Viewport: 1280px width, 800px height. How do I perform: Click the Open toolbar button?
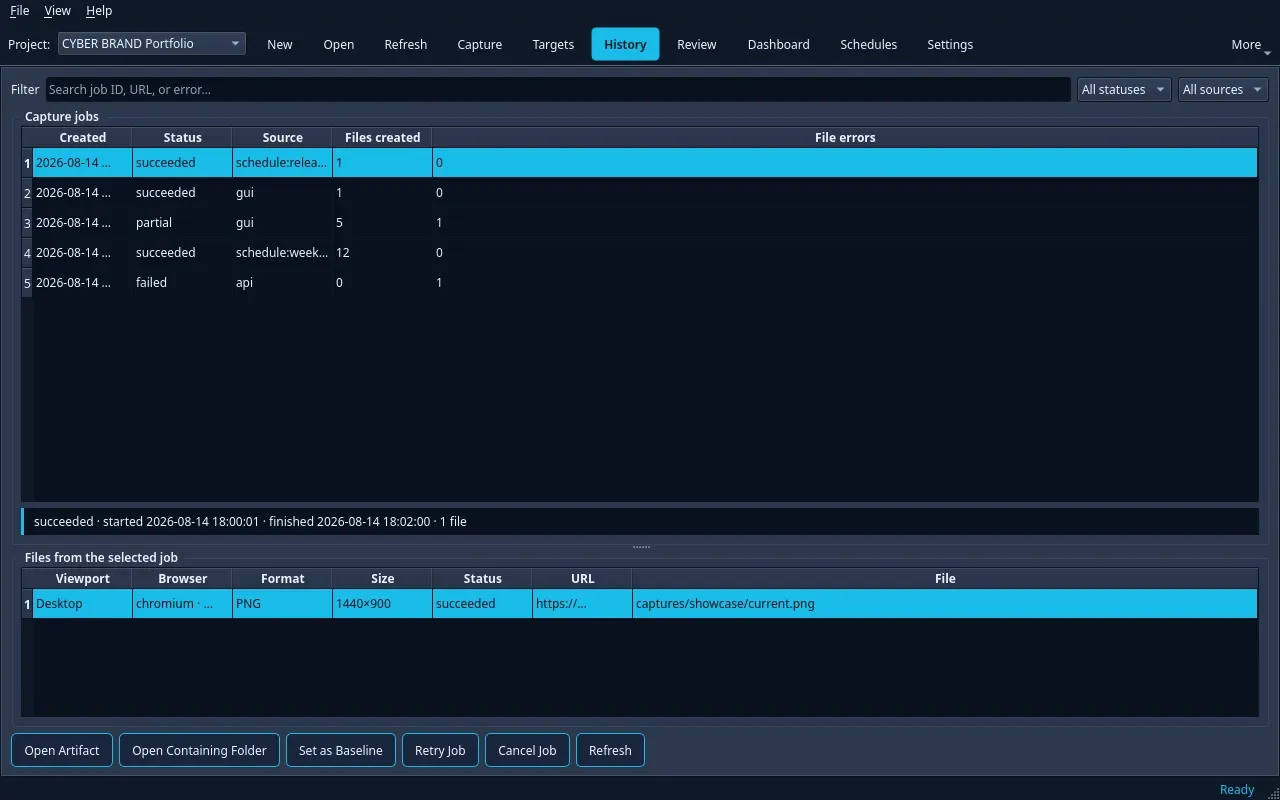pyautogui.click(x=339, y=44)
